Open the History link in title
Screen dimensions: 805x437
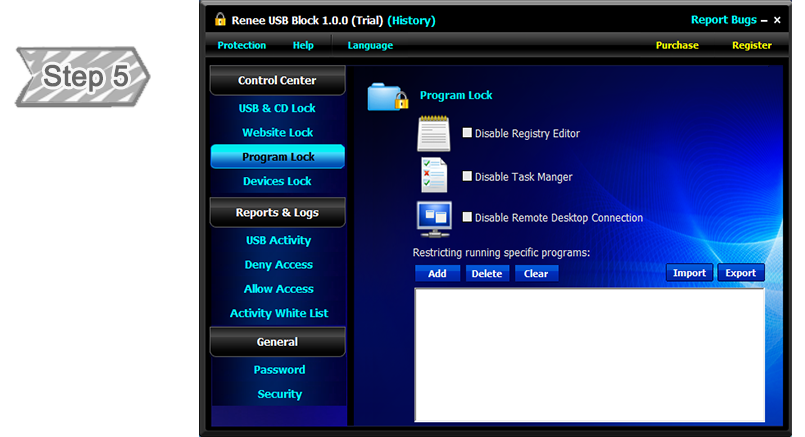pos(411,20)
